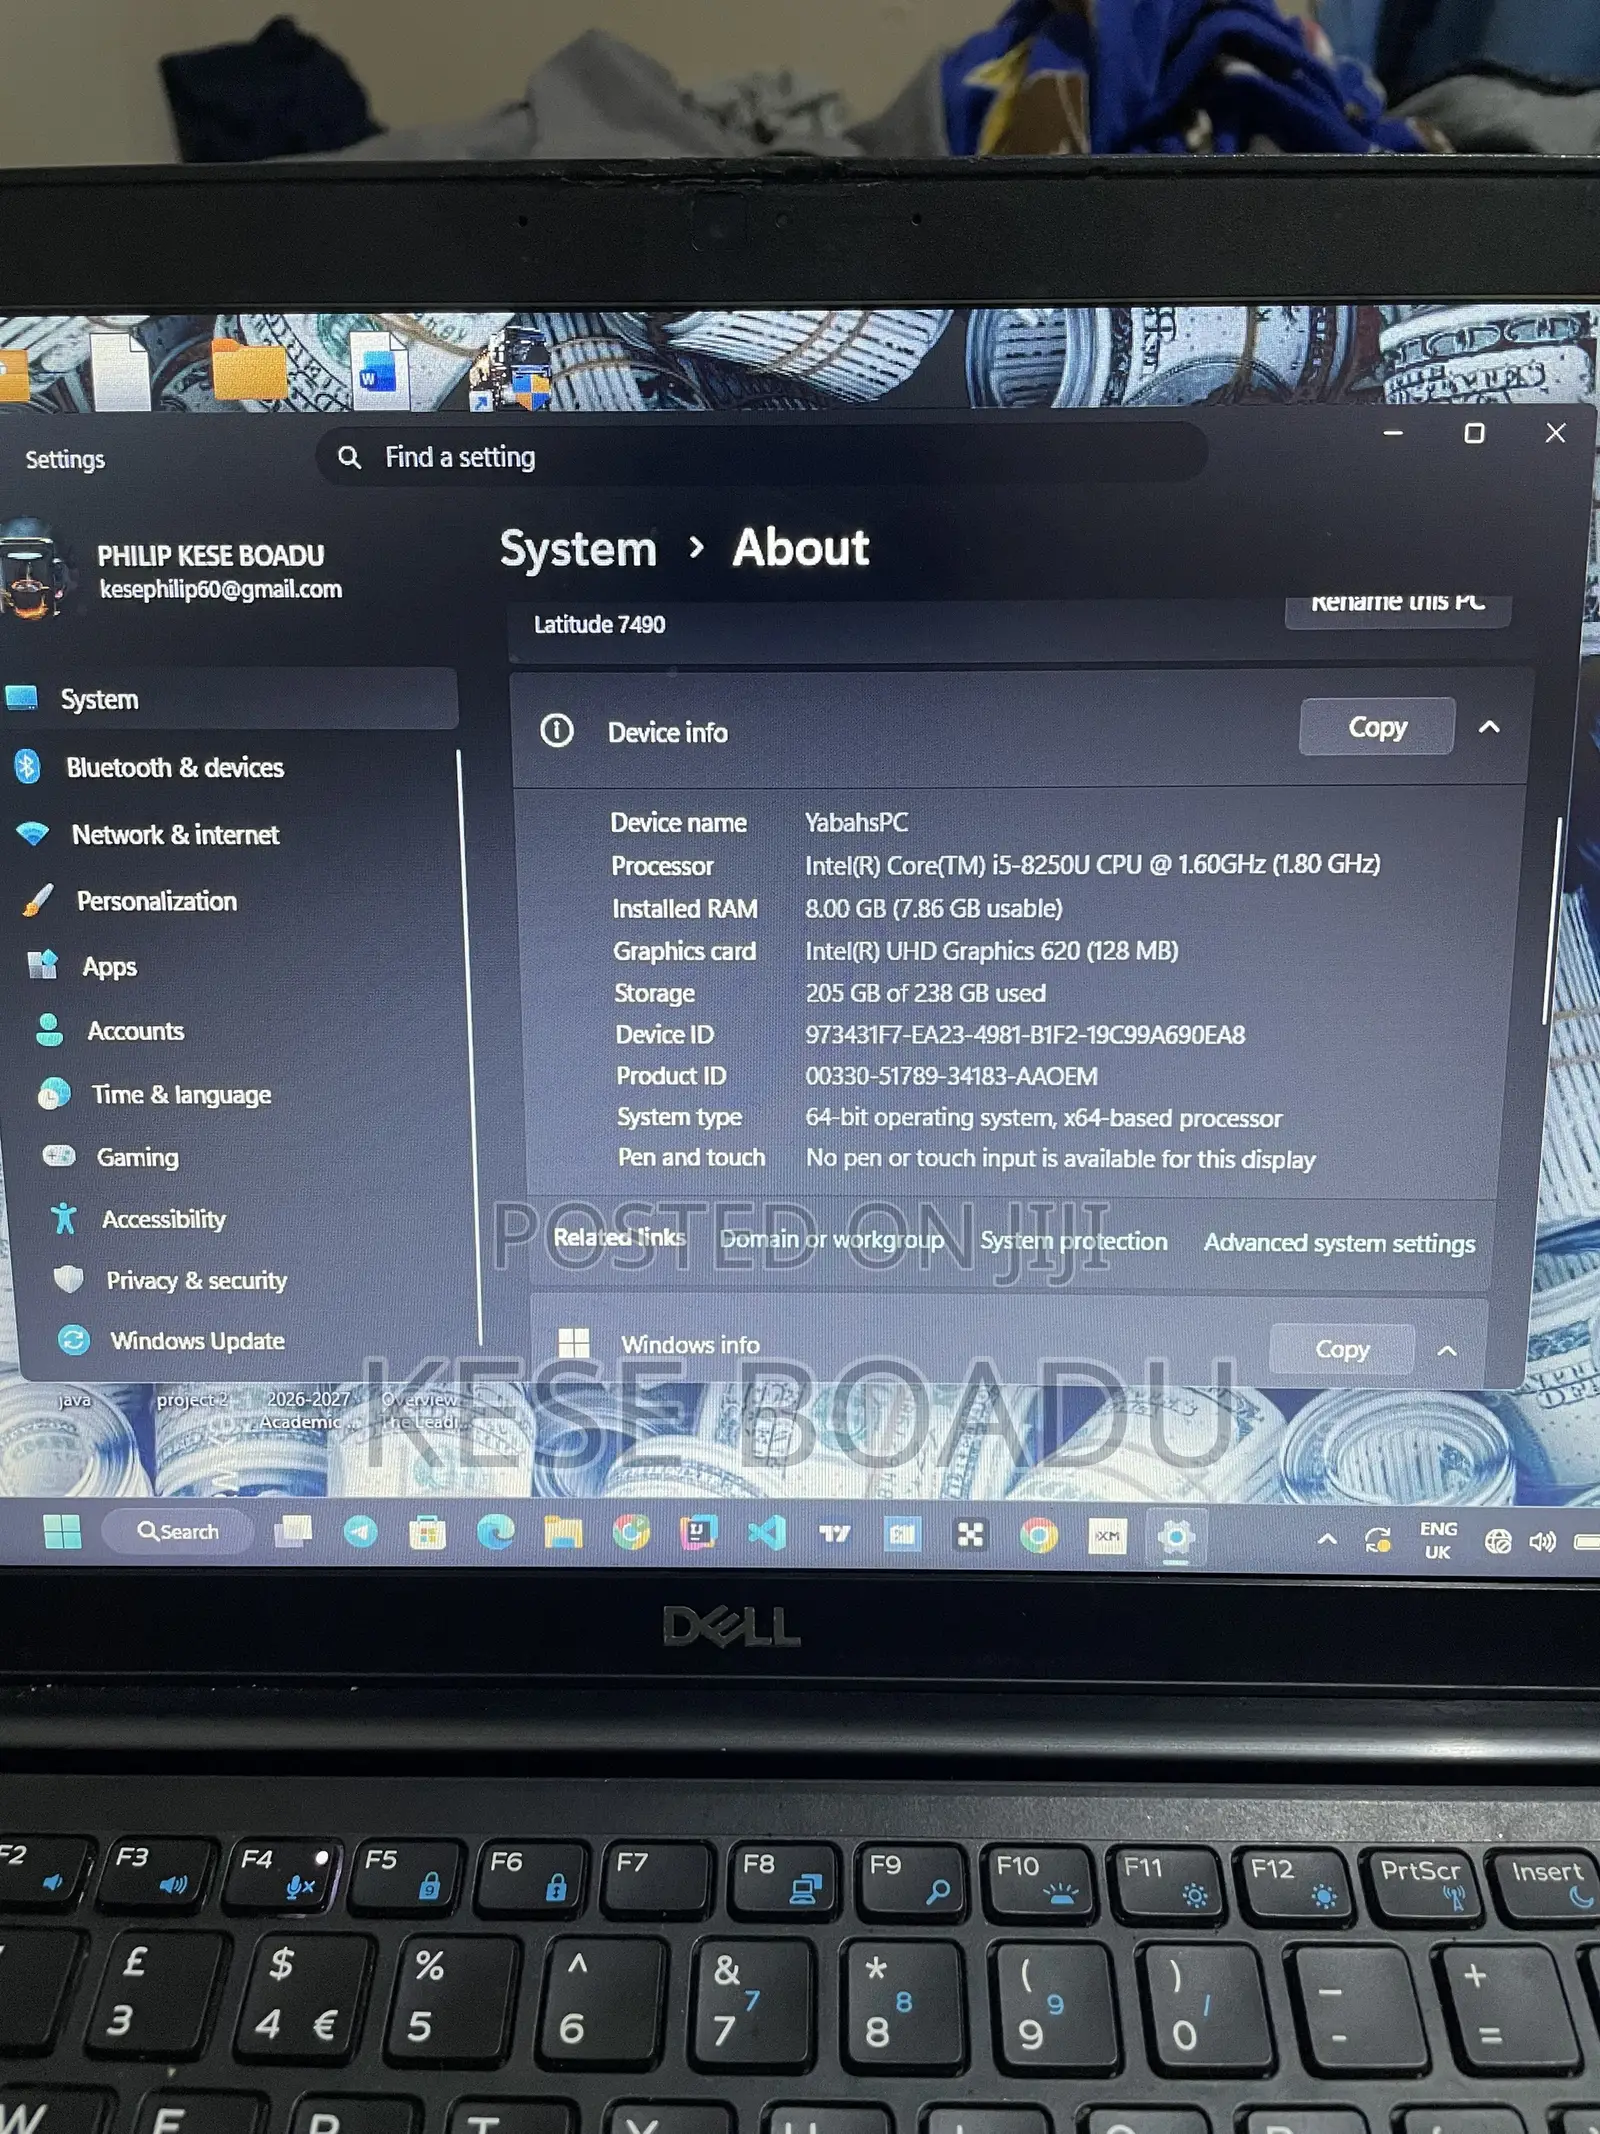Image resolution: width=1600 pixels, height=2134 pixels.
Task: Click the volume speaker icon
Action: click(1542, 1541)
